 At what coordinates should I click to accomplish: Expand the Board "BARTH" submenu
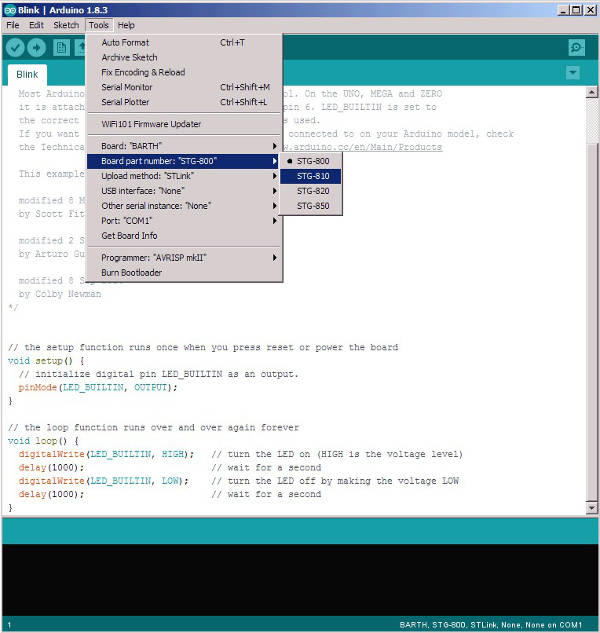click(185, 145)
